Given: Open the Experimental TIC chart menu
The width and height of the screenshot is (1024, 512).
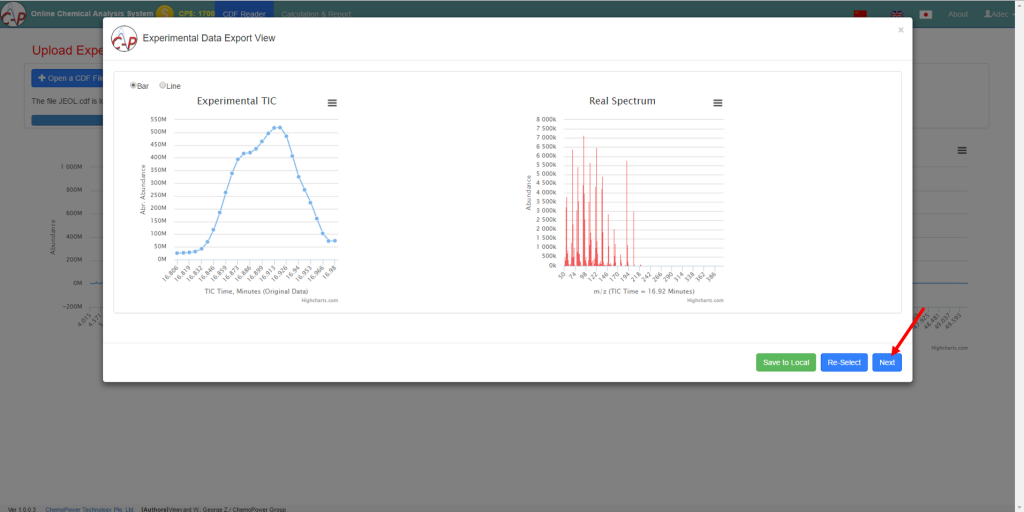Looking at the screenshot, I should pos(332,103).
